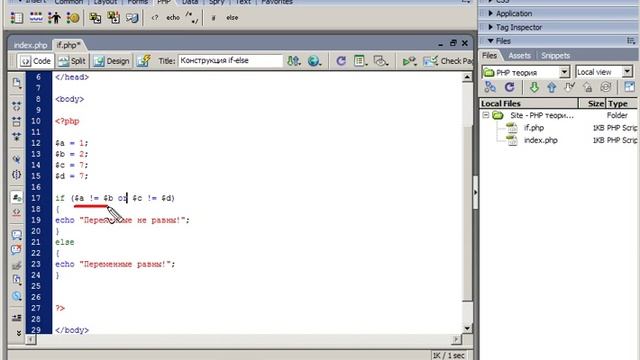Click the Require icon in PHP toolbar

click(x=113, y=18)
